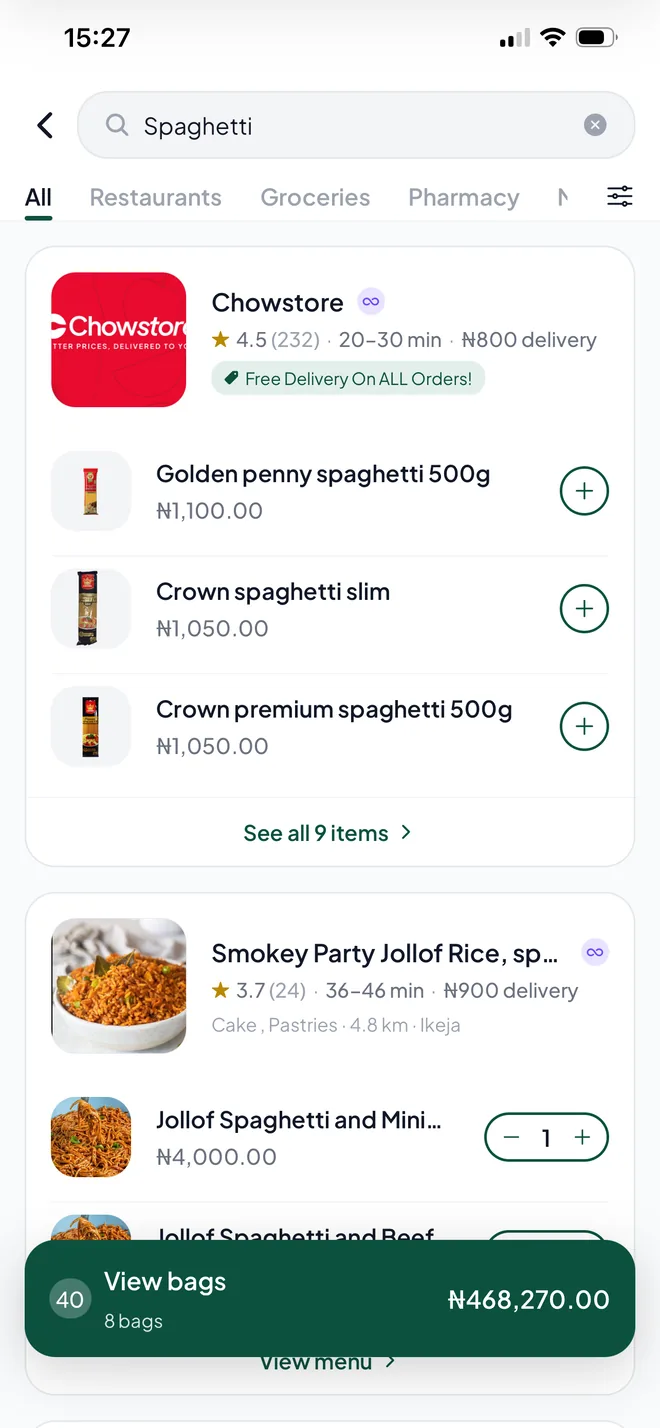Image resolution: width=660 pixels, height=1428 pixels.
Task: Switch to the Groceries tab
Action: point(315,197)
